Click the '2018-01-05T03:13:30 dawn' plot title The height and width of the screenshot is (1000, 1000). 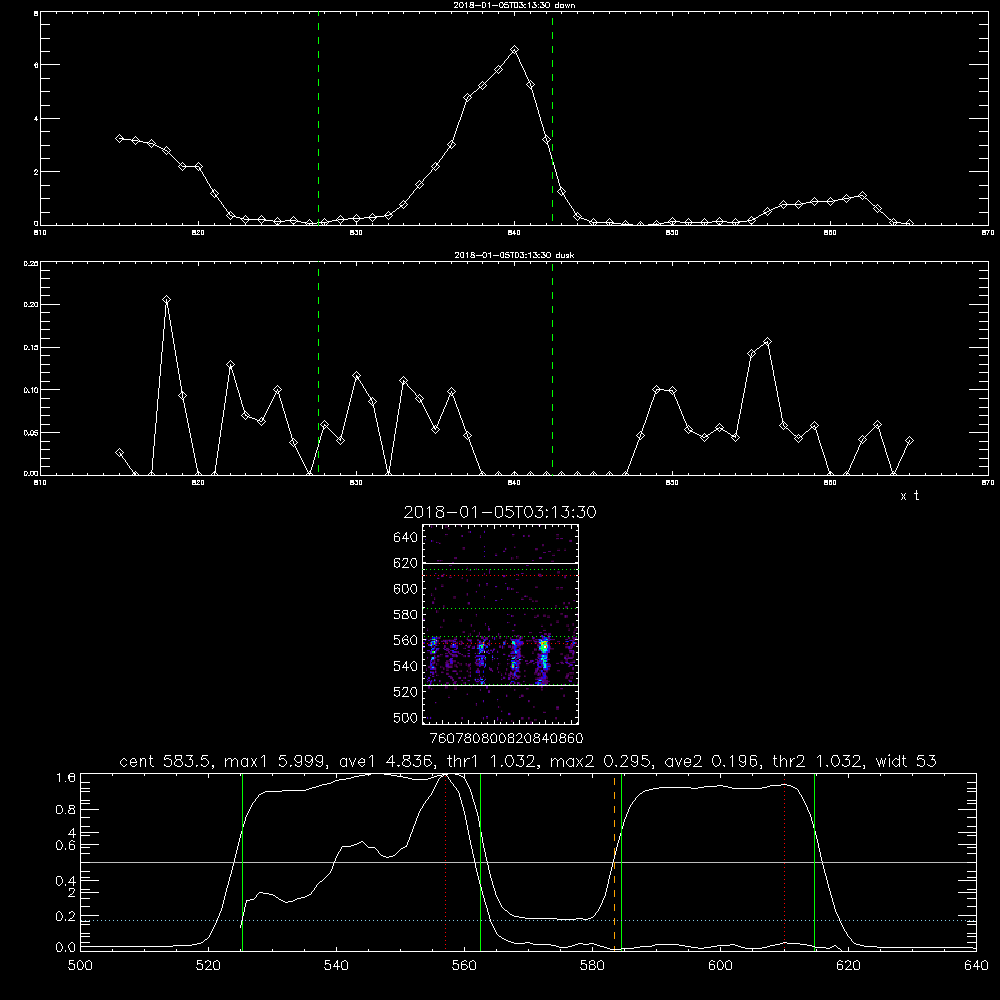[x=514, y=5]
